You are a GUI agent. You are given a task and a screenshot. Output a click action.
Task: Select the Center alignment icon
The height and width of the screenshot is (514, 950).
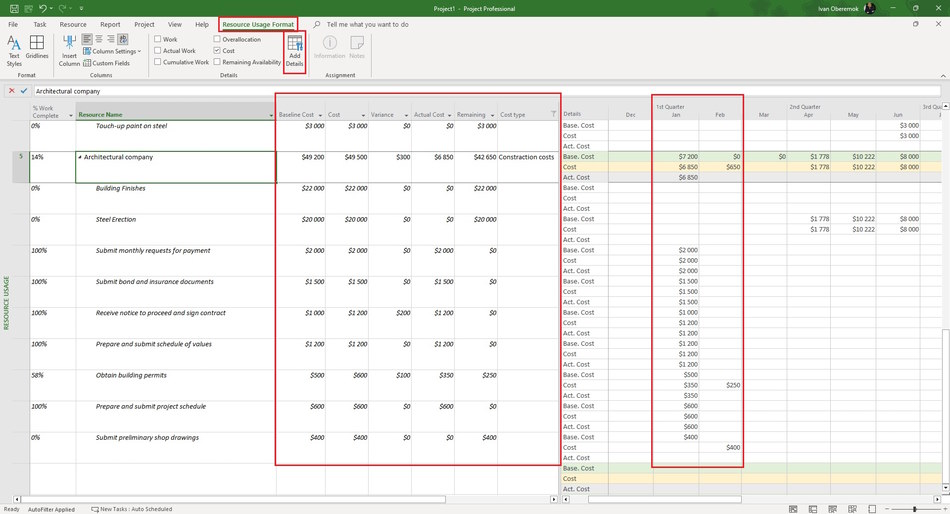(x=99, y=39)
